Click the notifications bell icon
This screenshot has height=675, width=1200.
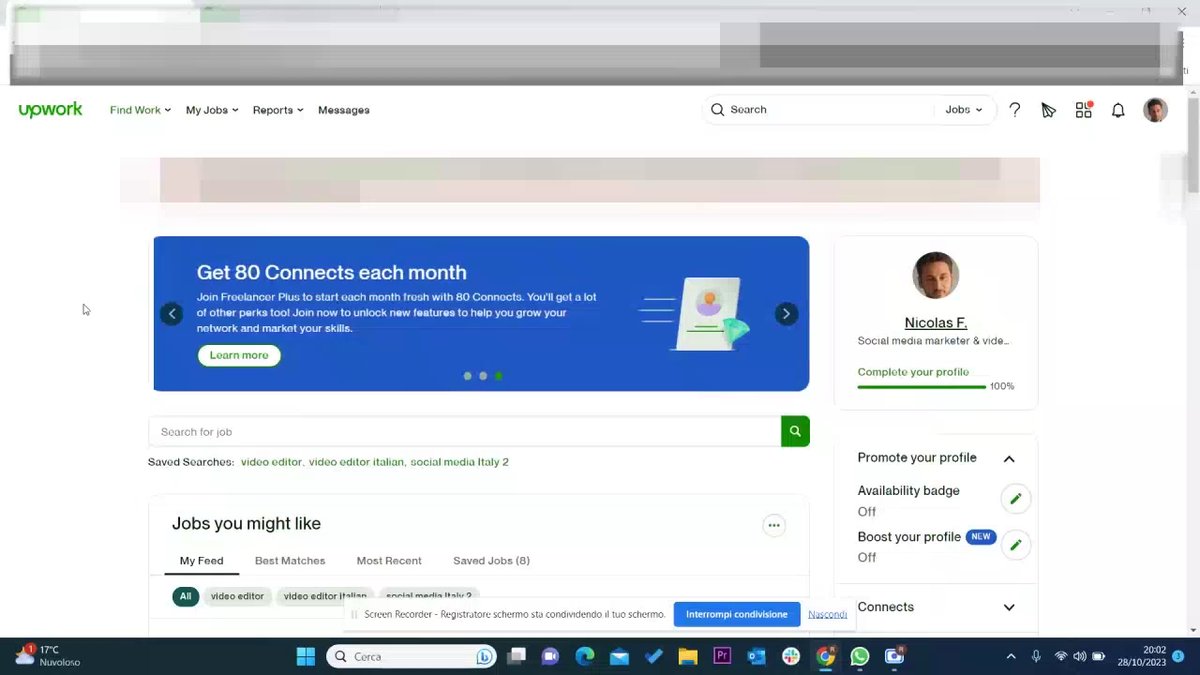[1118, 110]
